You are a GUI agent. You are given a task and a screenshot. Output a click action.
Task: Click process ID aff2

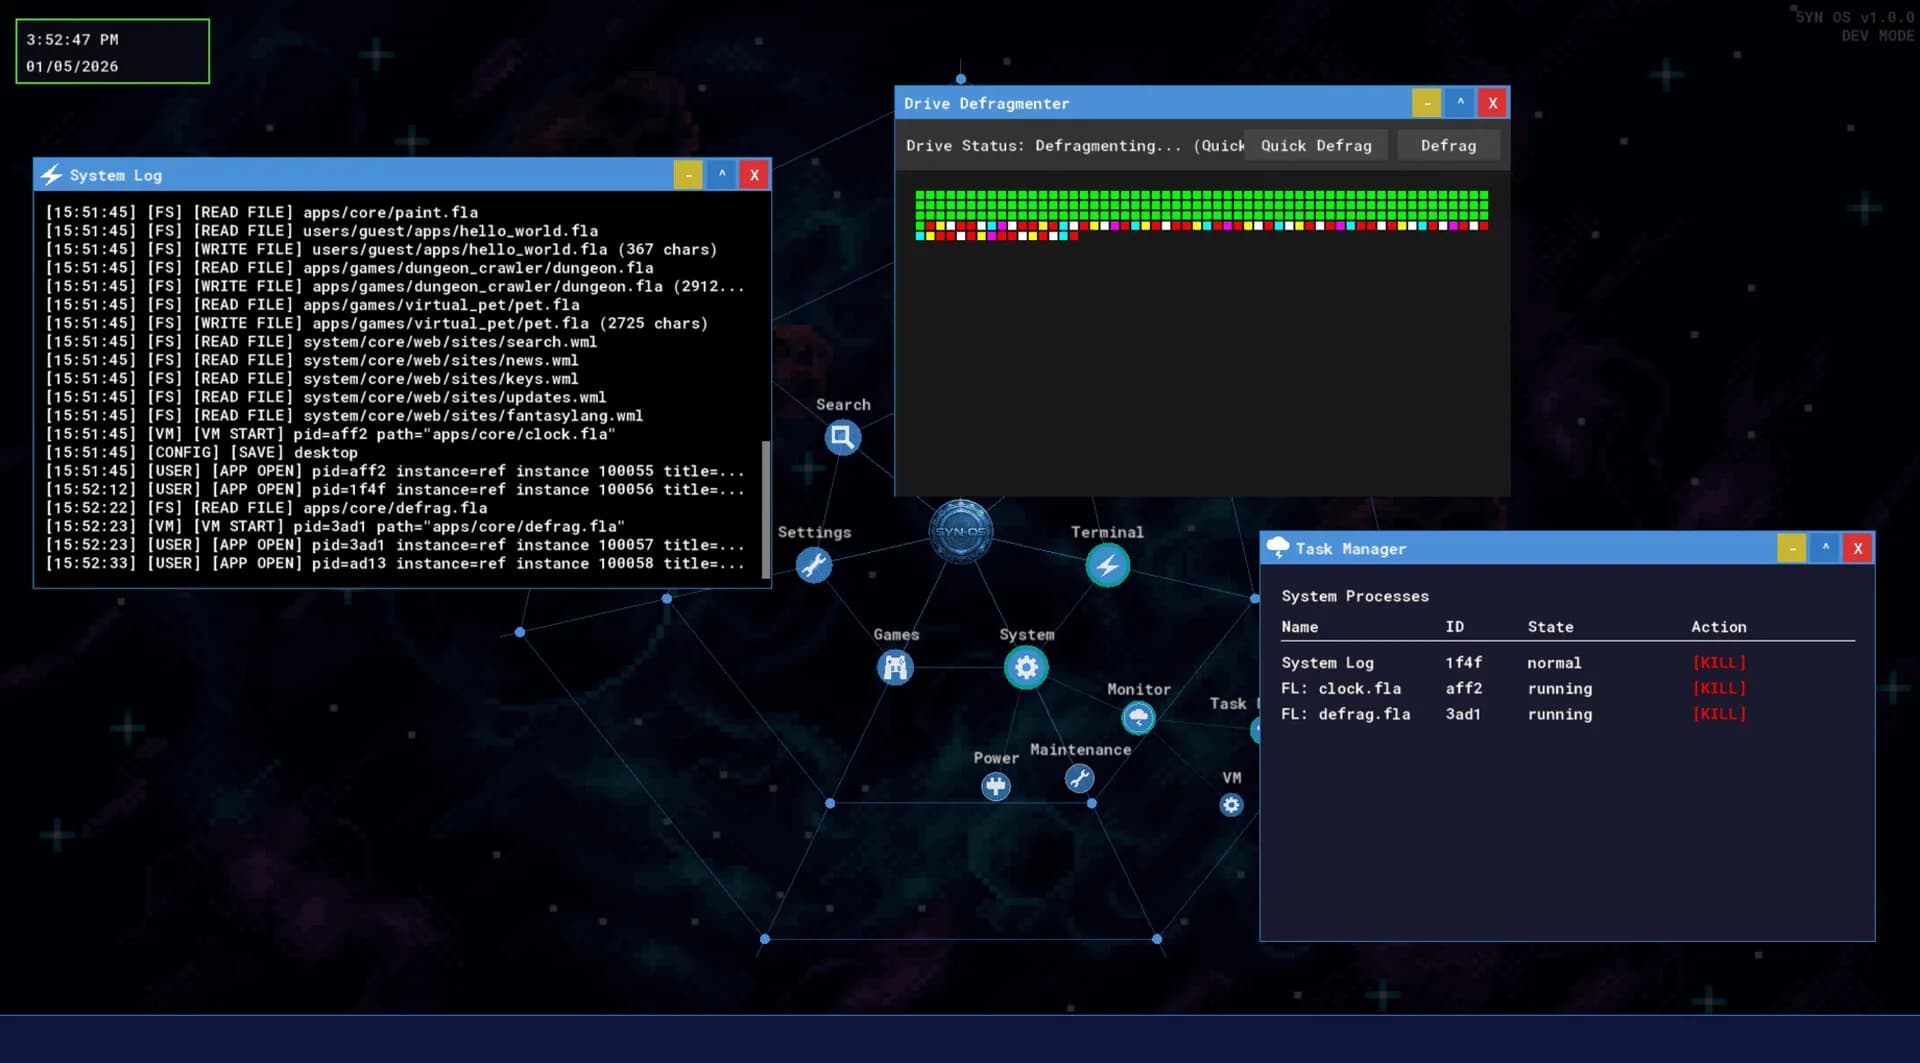1463,688
